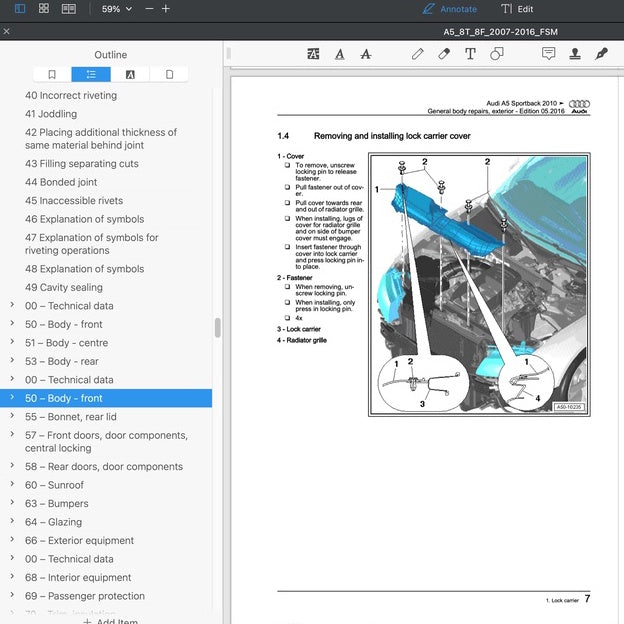Enable two-page reading view
This screenshot has height=624, width=624.
tap(69, 8)
